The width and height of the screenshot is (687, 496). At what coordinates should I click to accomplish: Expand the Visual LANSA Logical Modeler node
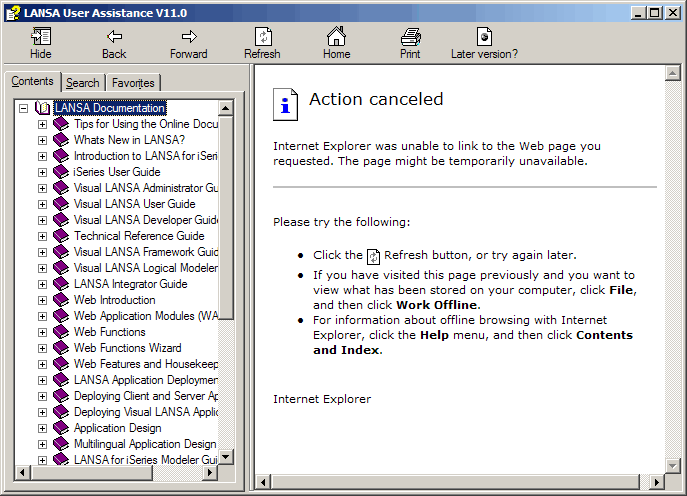tap(42, 268)
